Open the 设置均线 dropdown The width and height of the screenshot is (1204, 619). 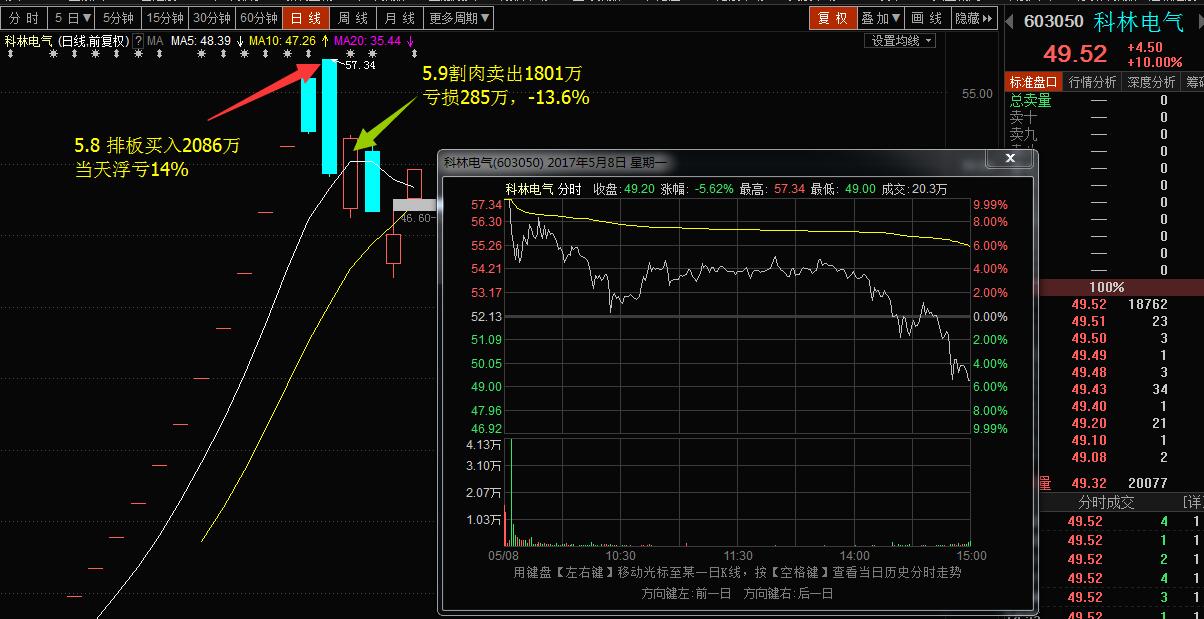click(x=901, y=41)
